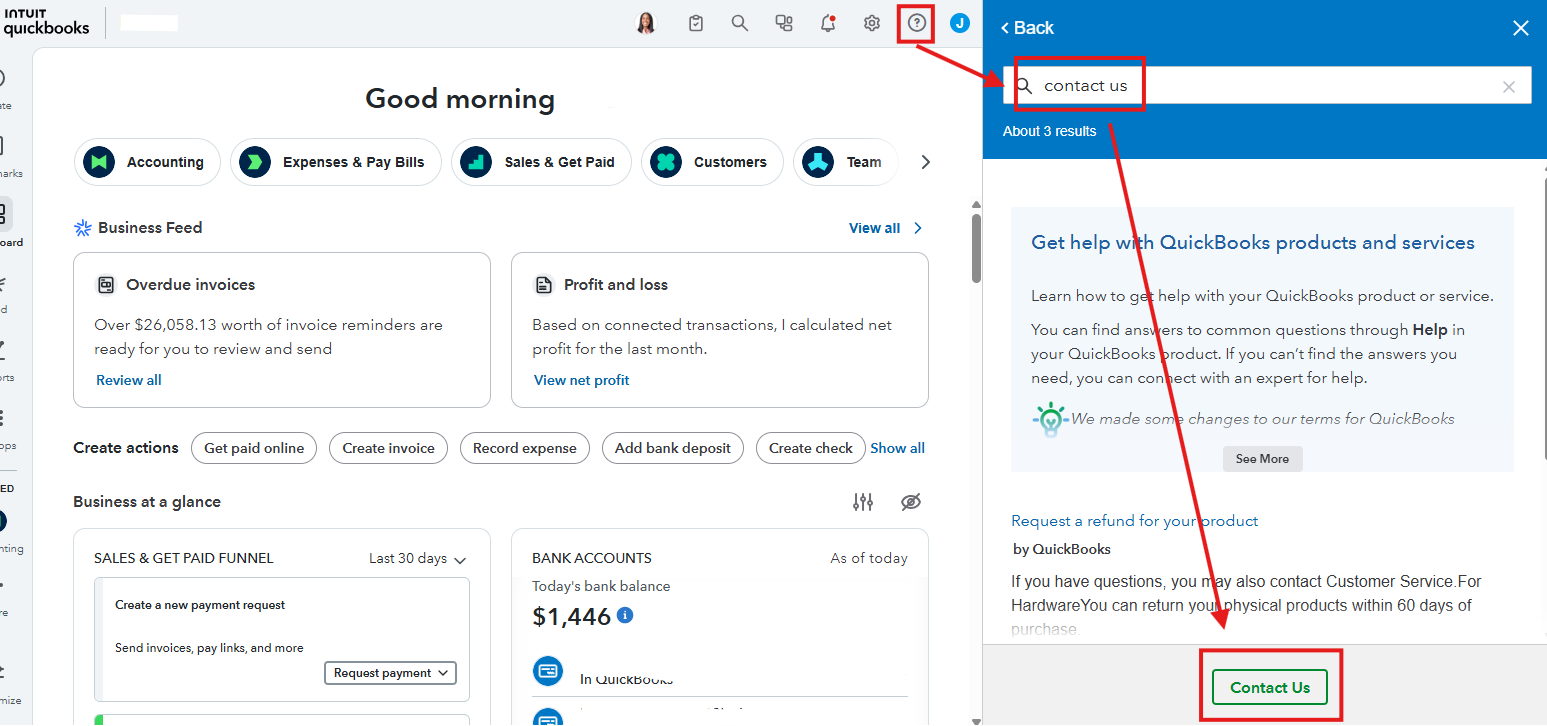
Task: Click the magnifier icon in help search
Action: pyautogui.click(x=1023, y=86)
